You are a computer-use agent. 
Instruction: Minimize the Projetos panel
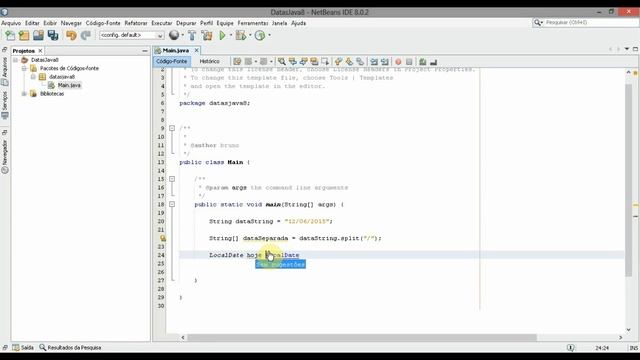pos(145,51)
